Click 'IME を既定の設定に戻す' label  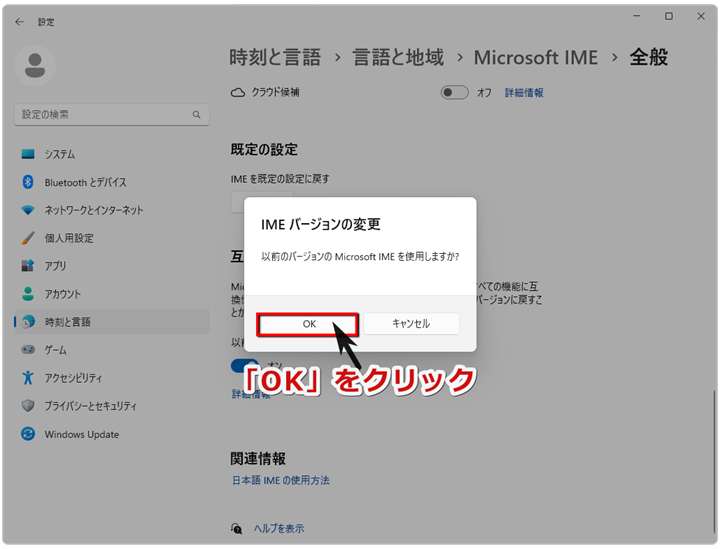(280, 179)
